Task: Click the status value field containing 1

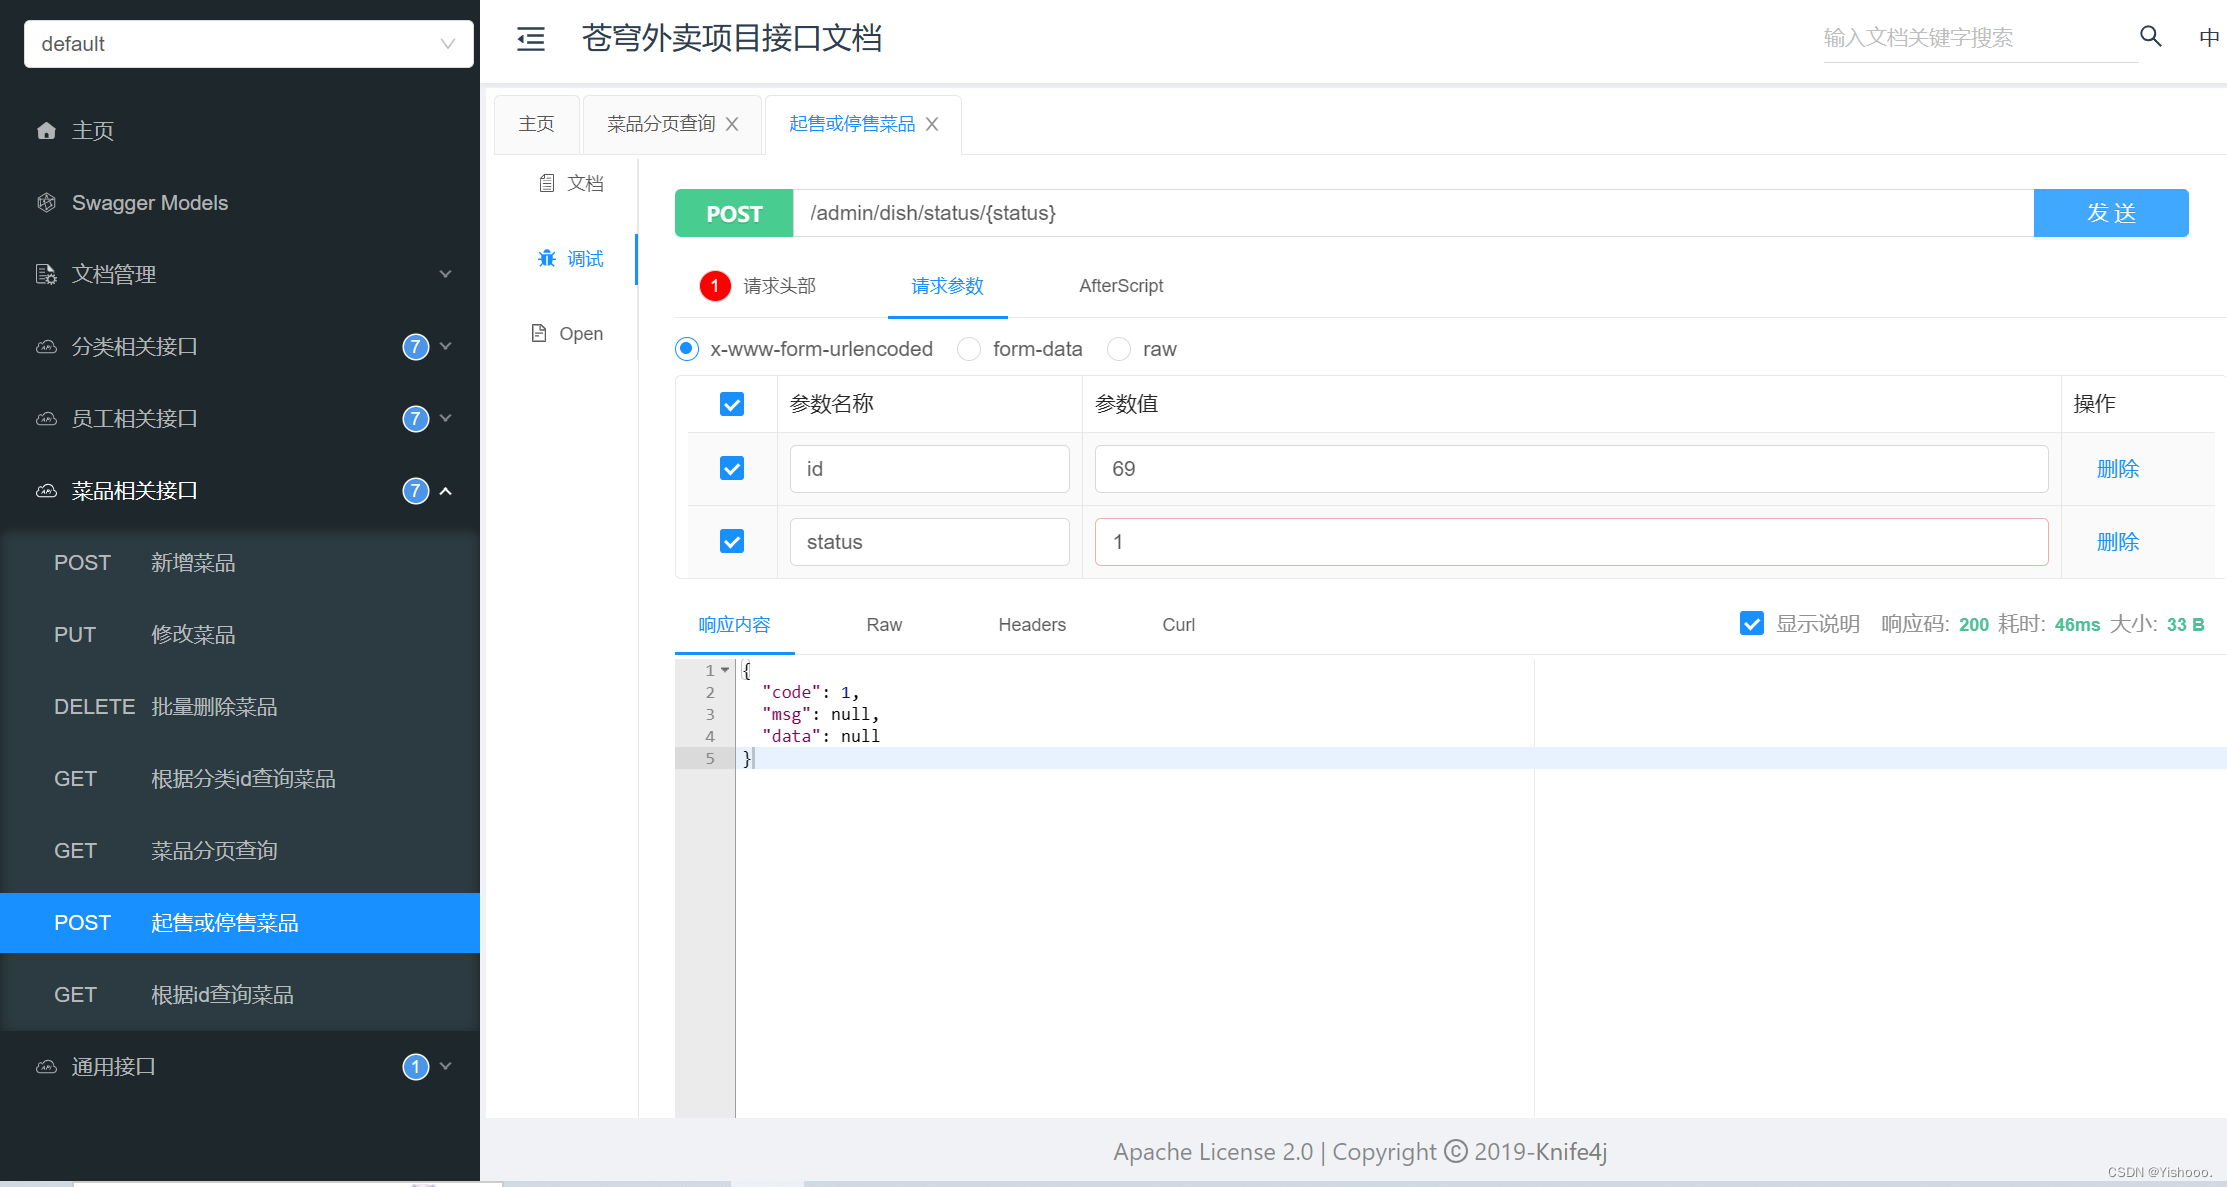Action: pyautogui.click(x=1571, y=542)
